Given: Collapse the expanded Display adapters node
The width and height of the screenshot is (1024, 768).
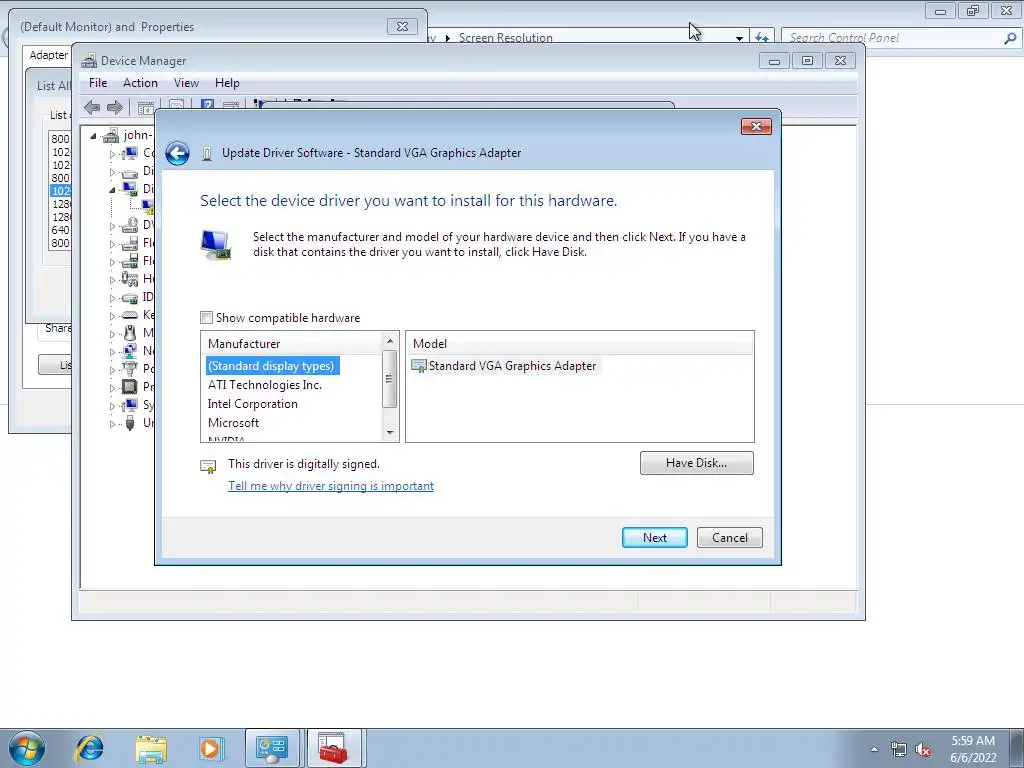Looking at the screenshot, I should point(112,189).
